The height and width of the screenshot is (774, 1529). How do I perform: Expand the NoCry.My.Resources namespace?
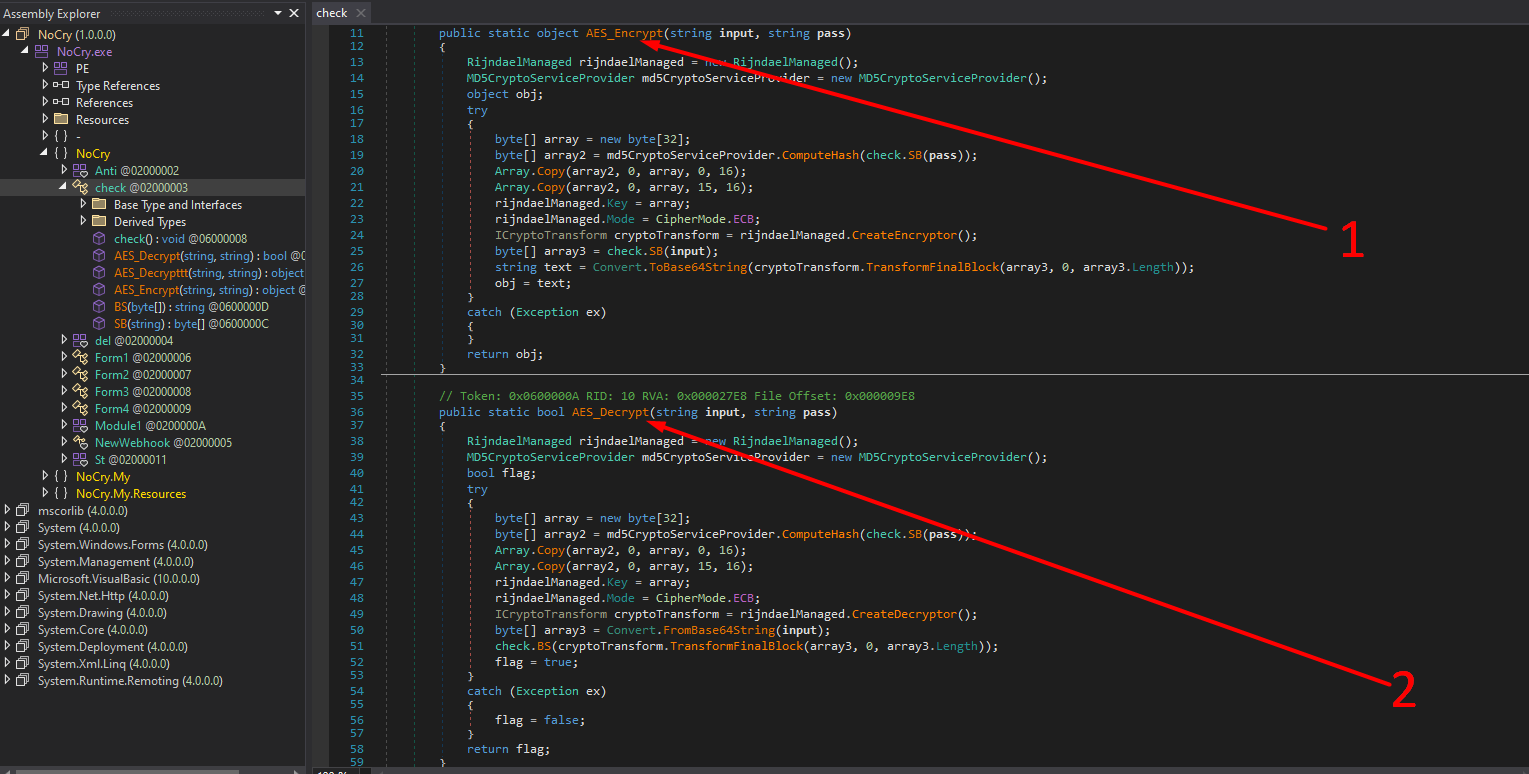[x=45, y=494]
